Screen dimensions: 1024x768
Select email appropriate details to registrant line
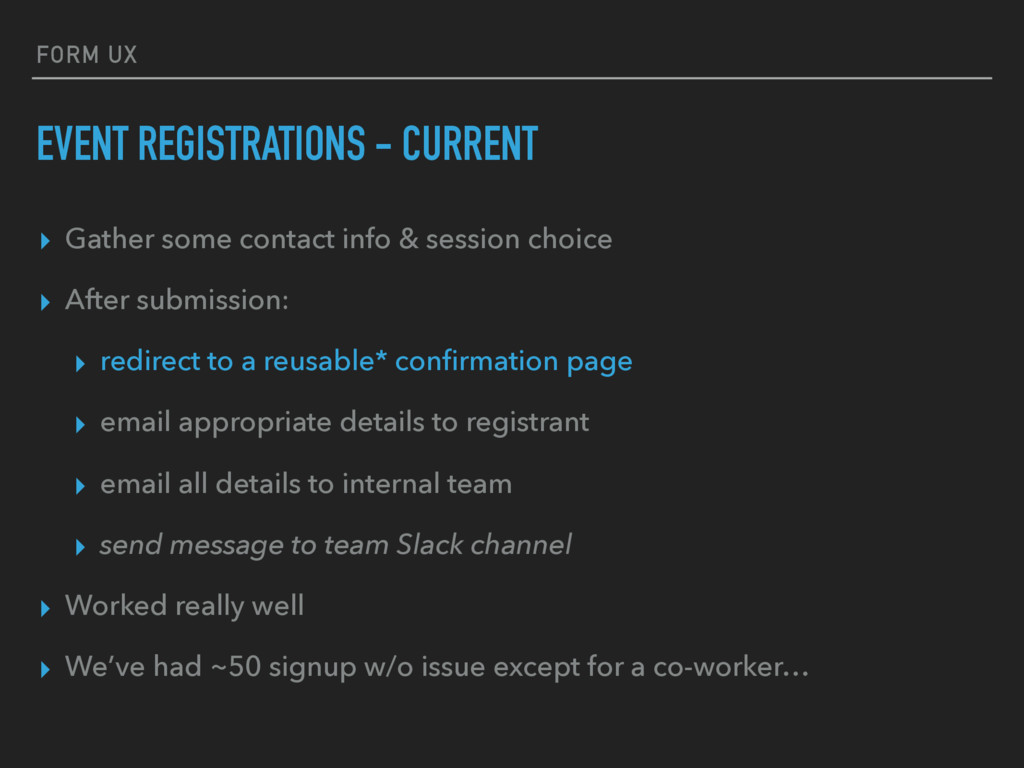(345, 423)
